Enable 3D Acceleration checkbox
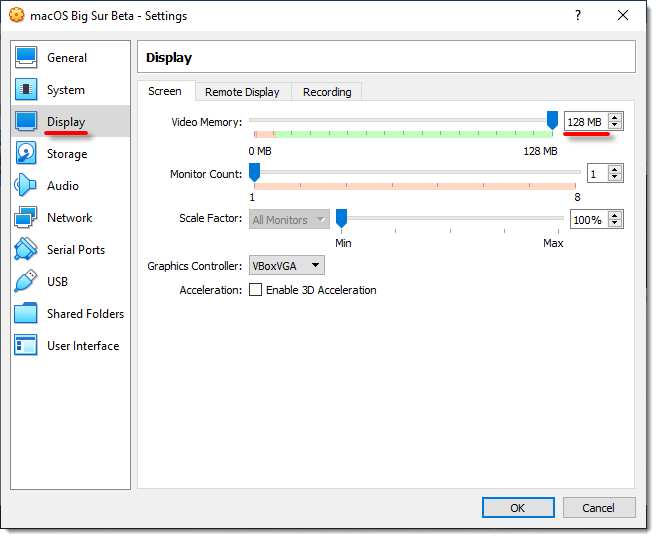This screenshot has width=657, height=539. pos(256,290)
